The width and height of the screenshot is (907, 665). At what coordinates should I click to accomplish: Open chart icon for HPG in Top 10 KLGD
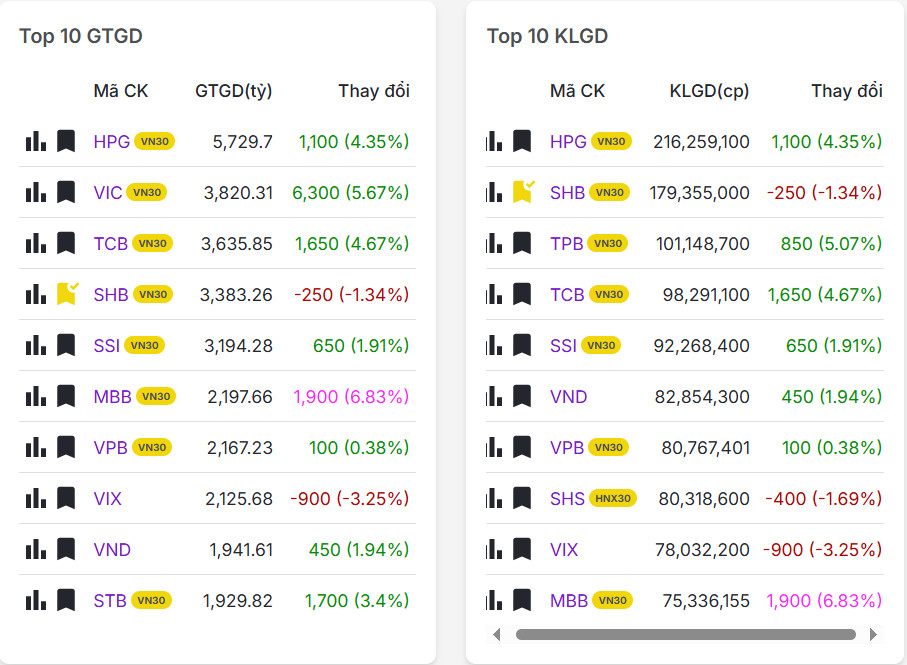pos(494,141)
